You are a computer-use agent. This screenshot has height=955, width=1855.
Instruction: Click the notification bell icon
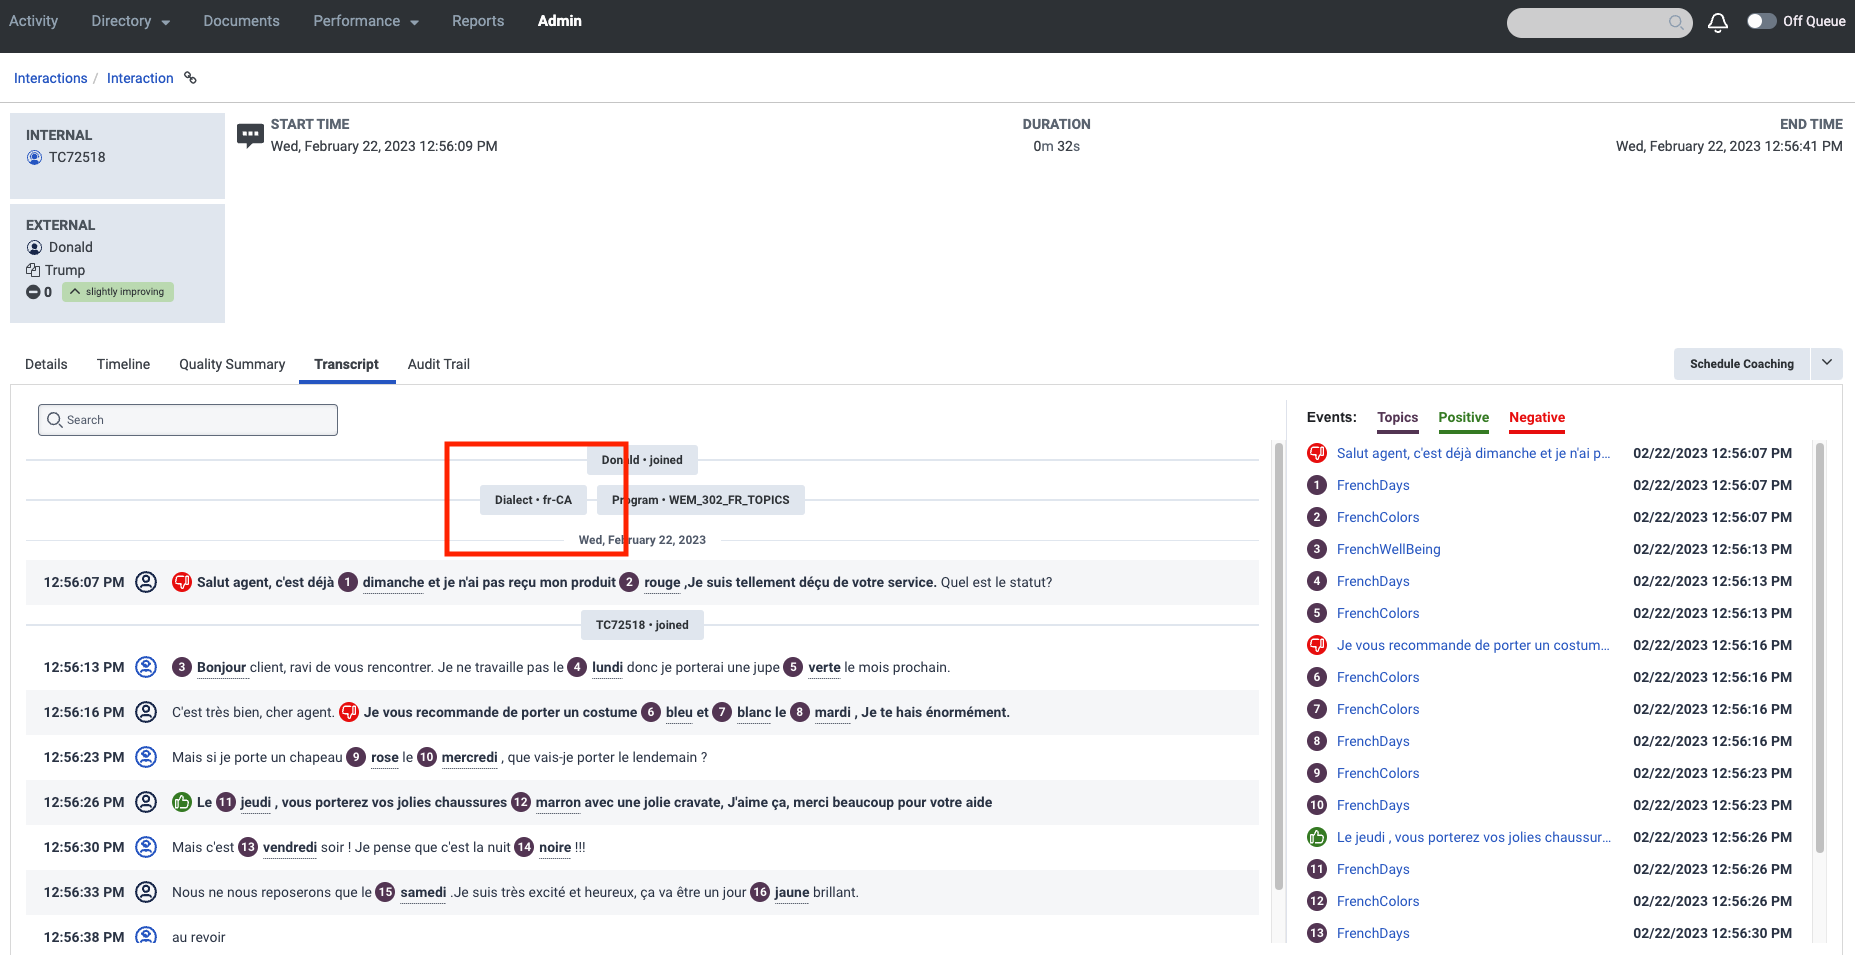click(x=1717, y=21)
